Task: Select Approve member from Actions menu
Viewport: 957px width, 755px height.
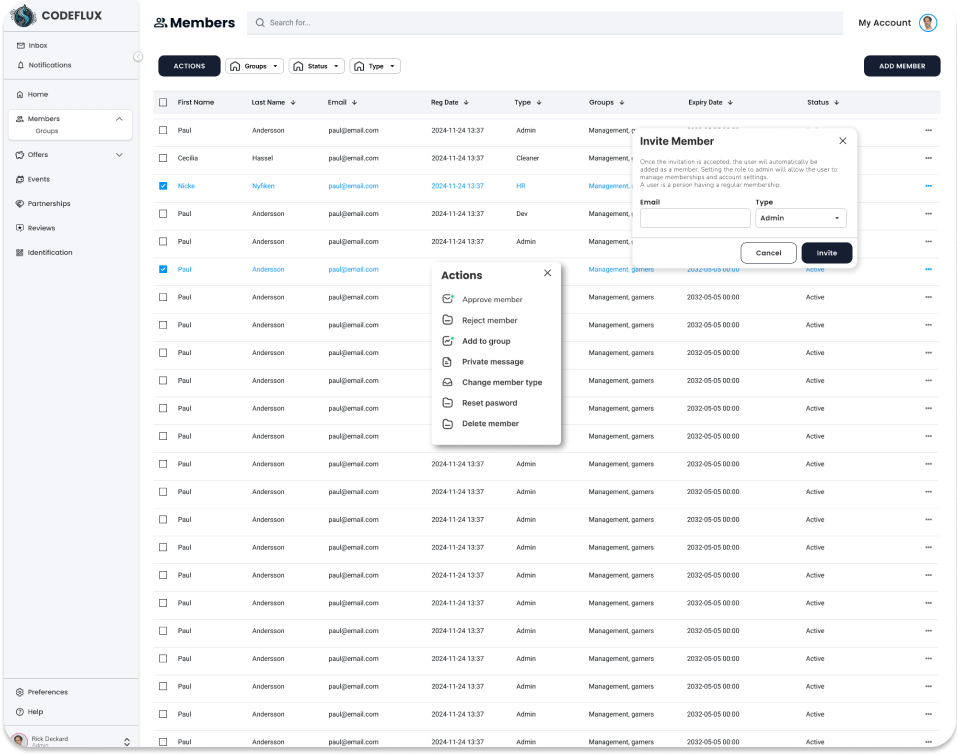Action: coord(491,300)
